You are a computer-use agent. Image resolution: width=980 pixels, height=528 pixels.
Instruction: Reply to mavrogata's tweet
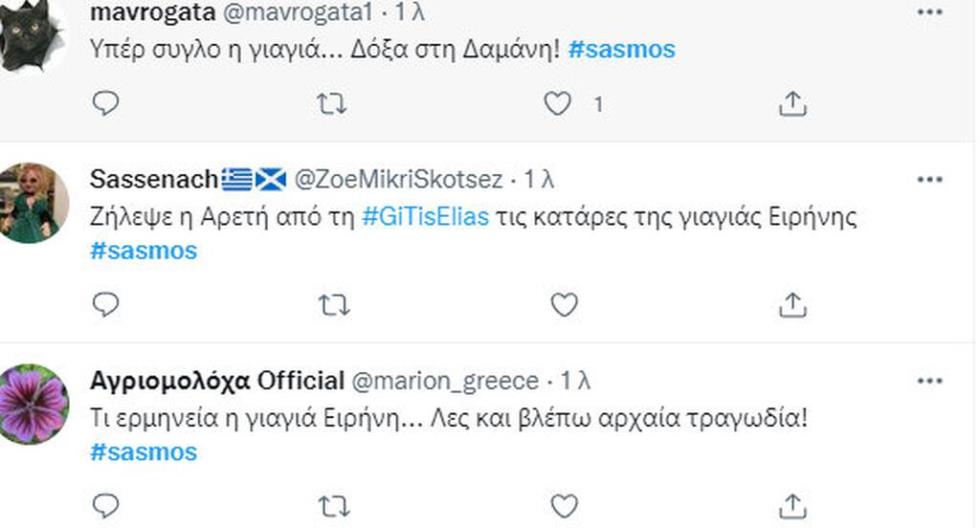point(105,103)
